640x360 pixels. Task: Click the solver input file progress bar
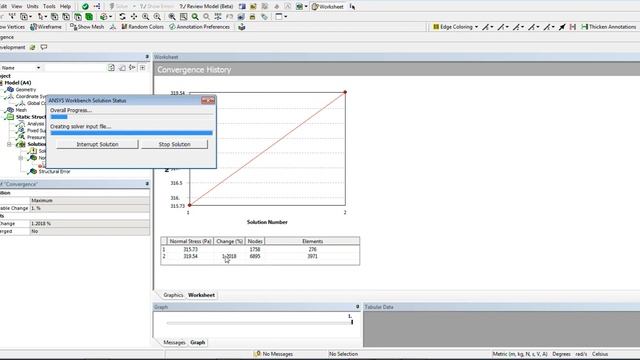[131, 133]
